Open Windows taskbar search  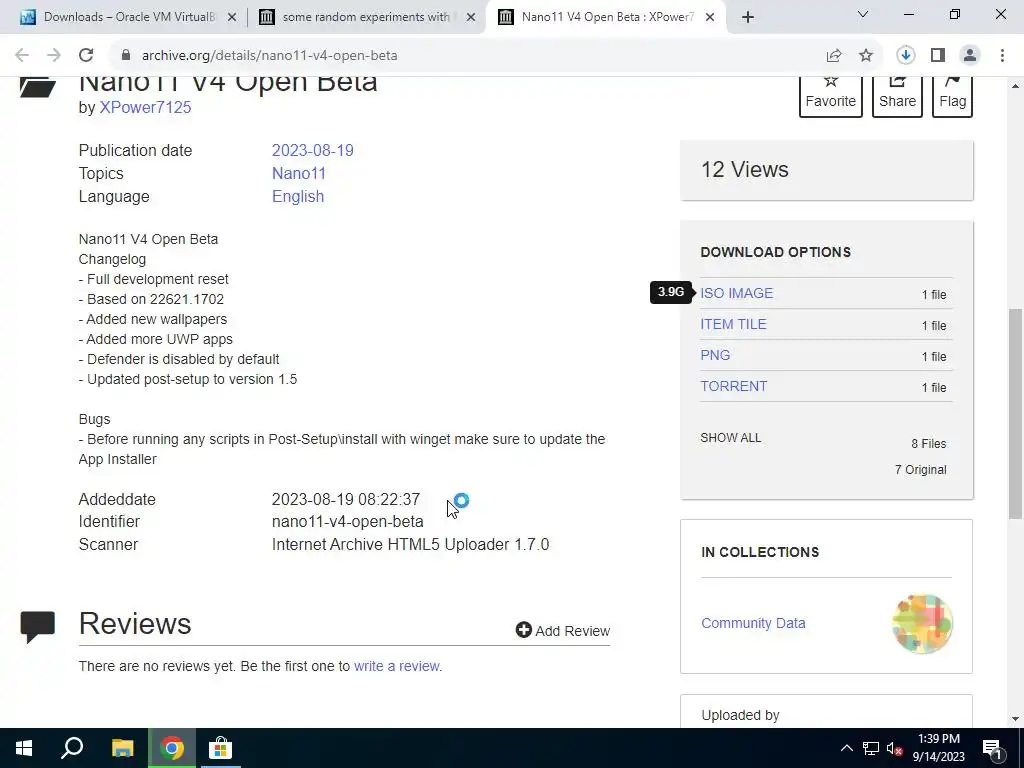pyautogui.click(x=72, y=748)
